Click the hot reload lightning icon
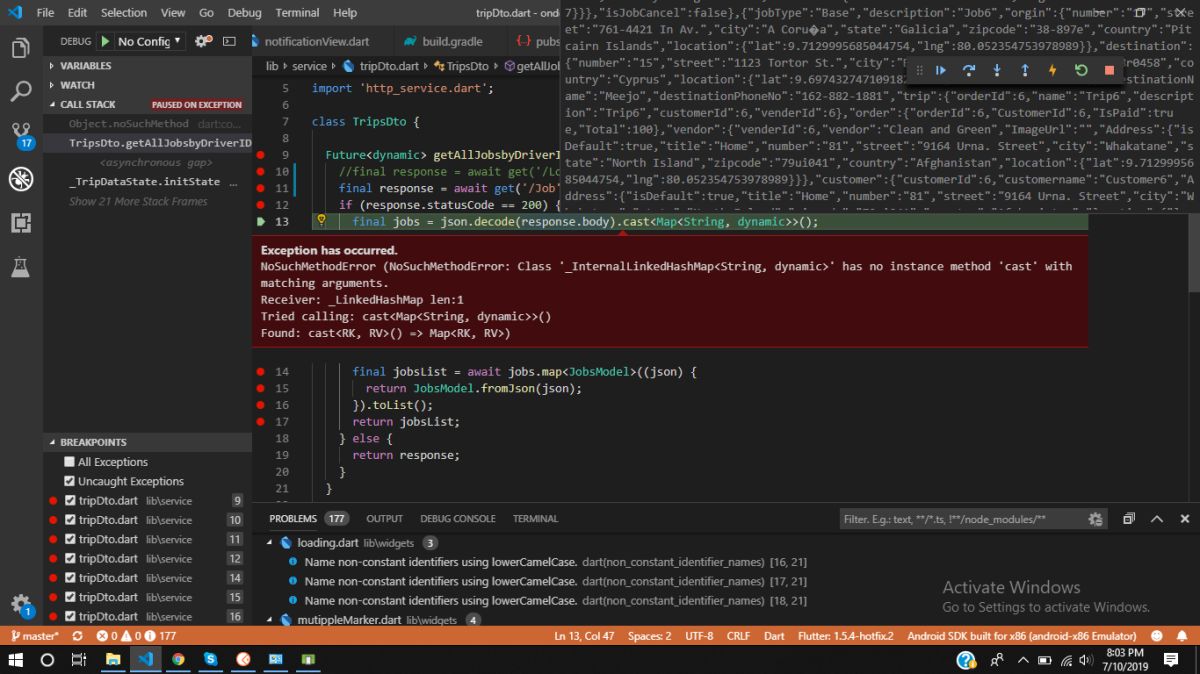The image size is (1200, 674). pos(1053,70)
